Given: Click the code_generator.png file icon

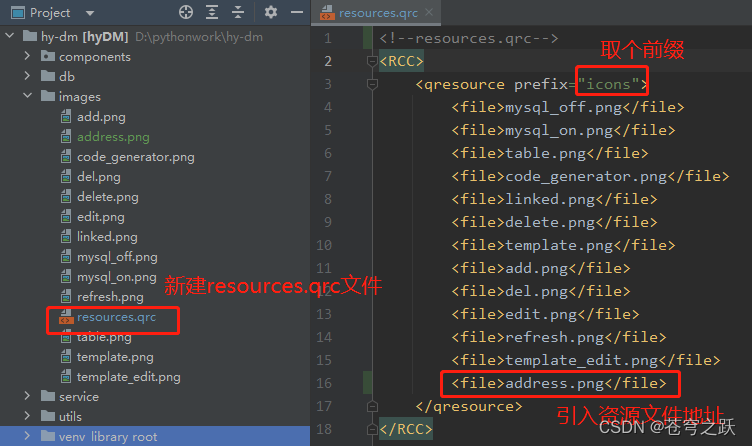Looking at the screenshot, I should tap(66, 156).
